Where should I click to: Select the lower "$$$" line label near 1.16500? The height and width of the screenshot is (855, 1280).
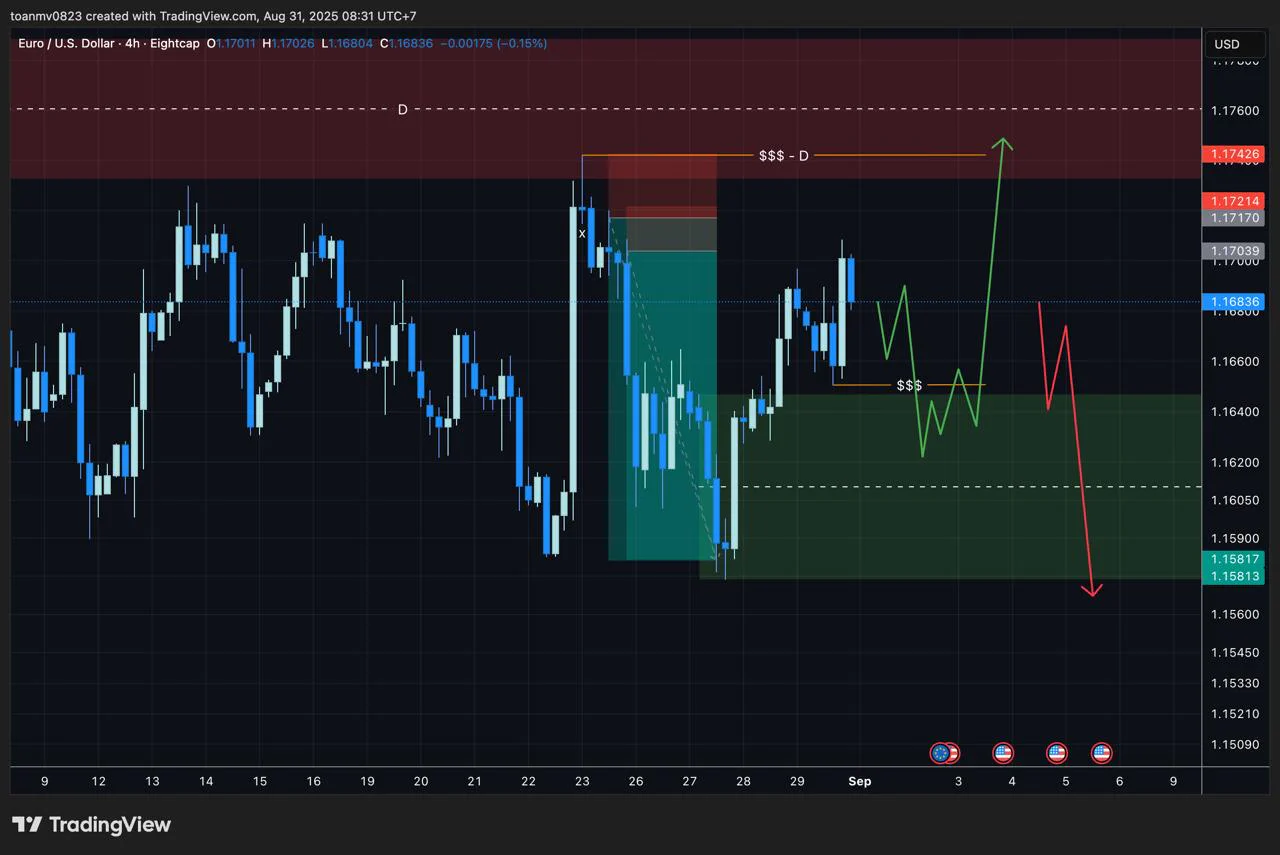[909, 385]
